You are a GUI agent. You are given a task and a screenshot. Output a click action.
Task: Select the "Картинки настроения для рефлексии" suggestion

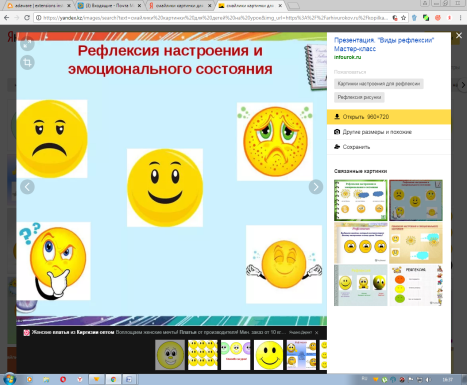pos(379,84)
